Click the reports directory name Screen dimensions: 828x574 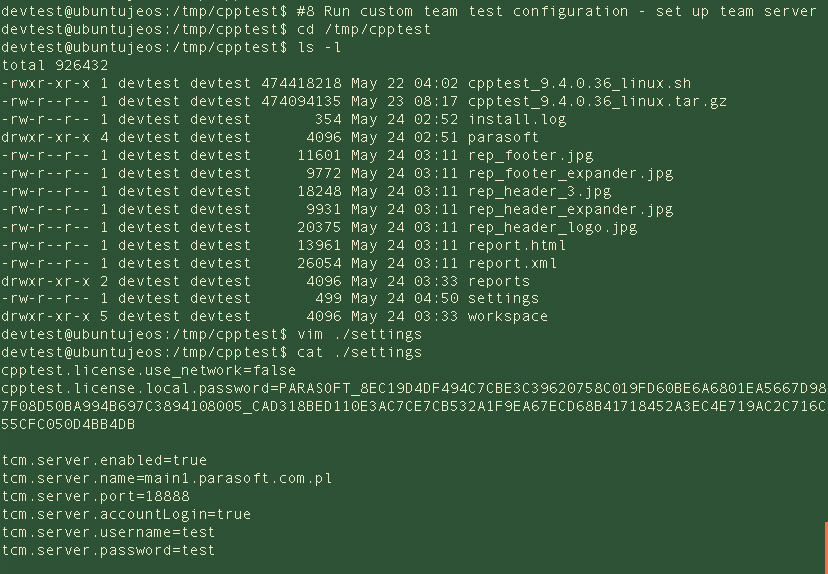click(x=498, y=281)
